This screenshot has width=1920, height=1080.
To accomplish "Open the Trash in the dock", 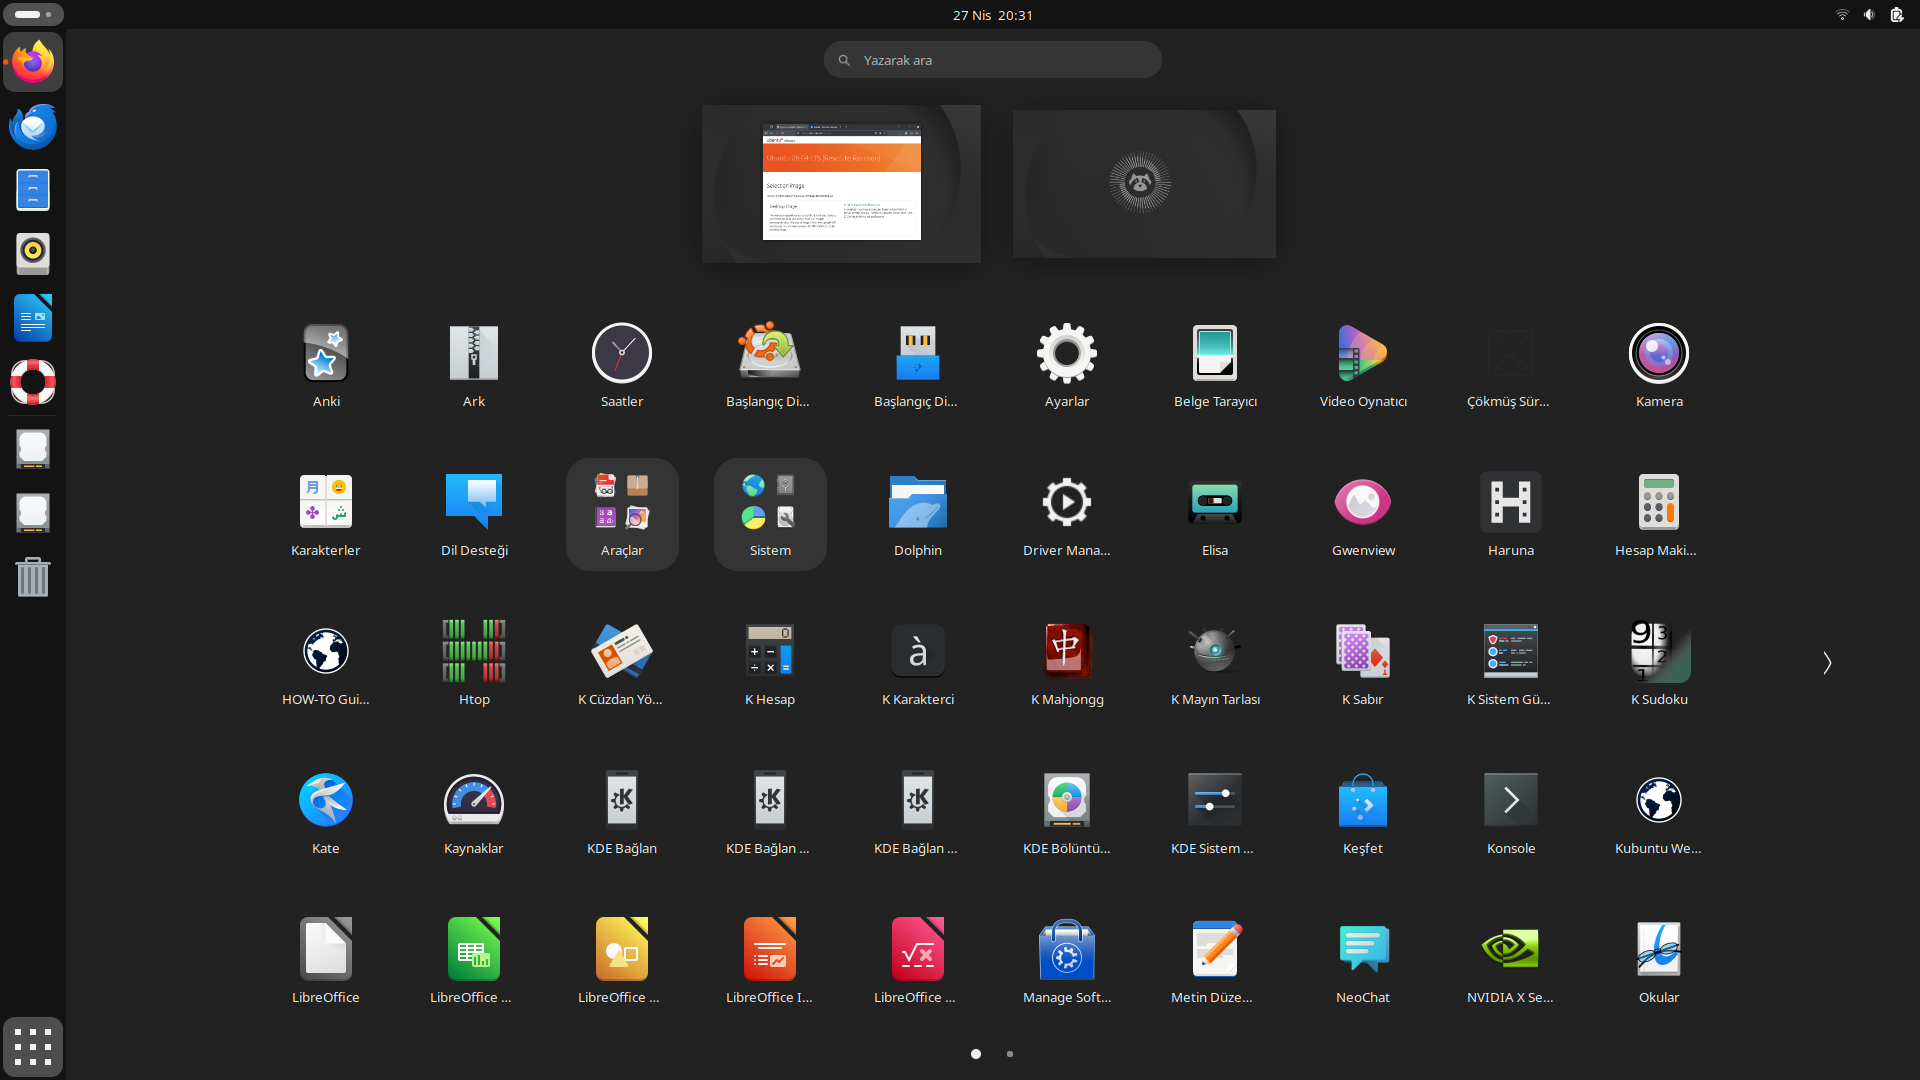I will click(x=33, y=577).
